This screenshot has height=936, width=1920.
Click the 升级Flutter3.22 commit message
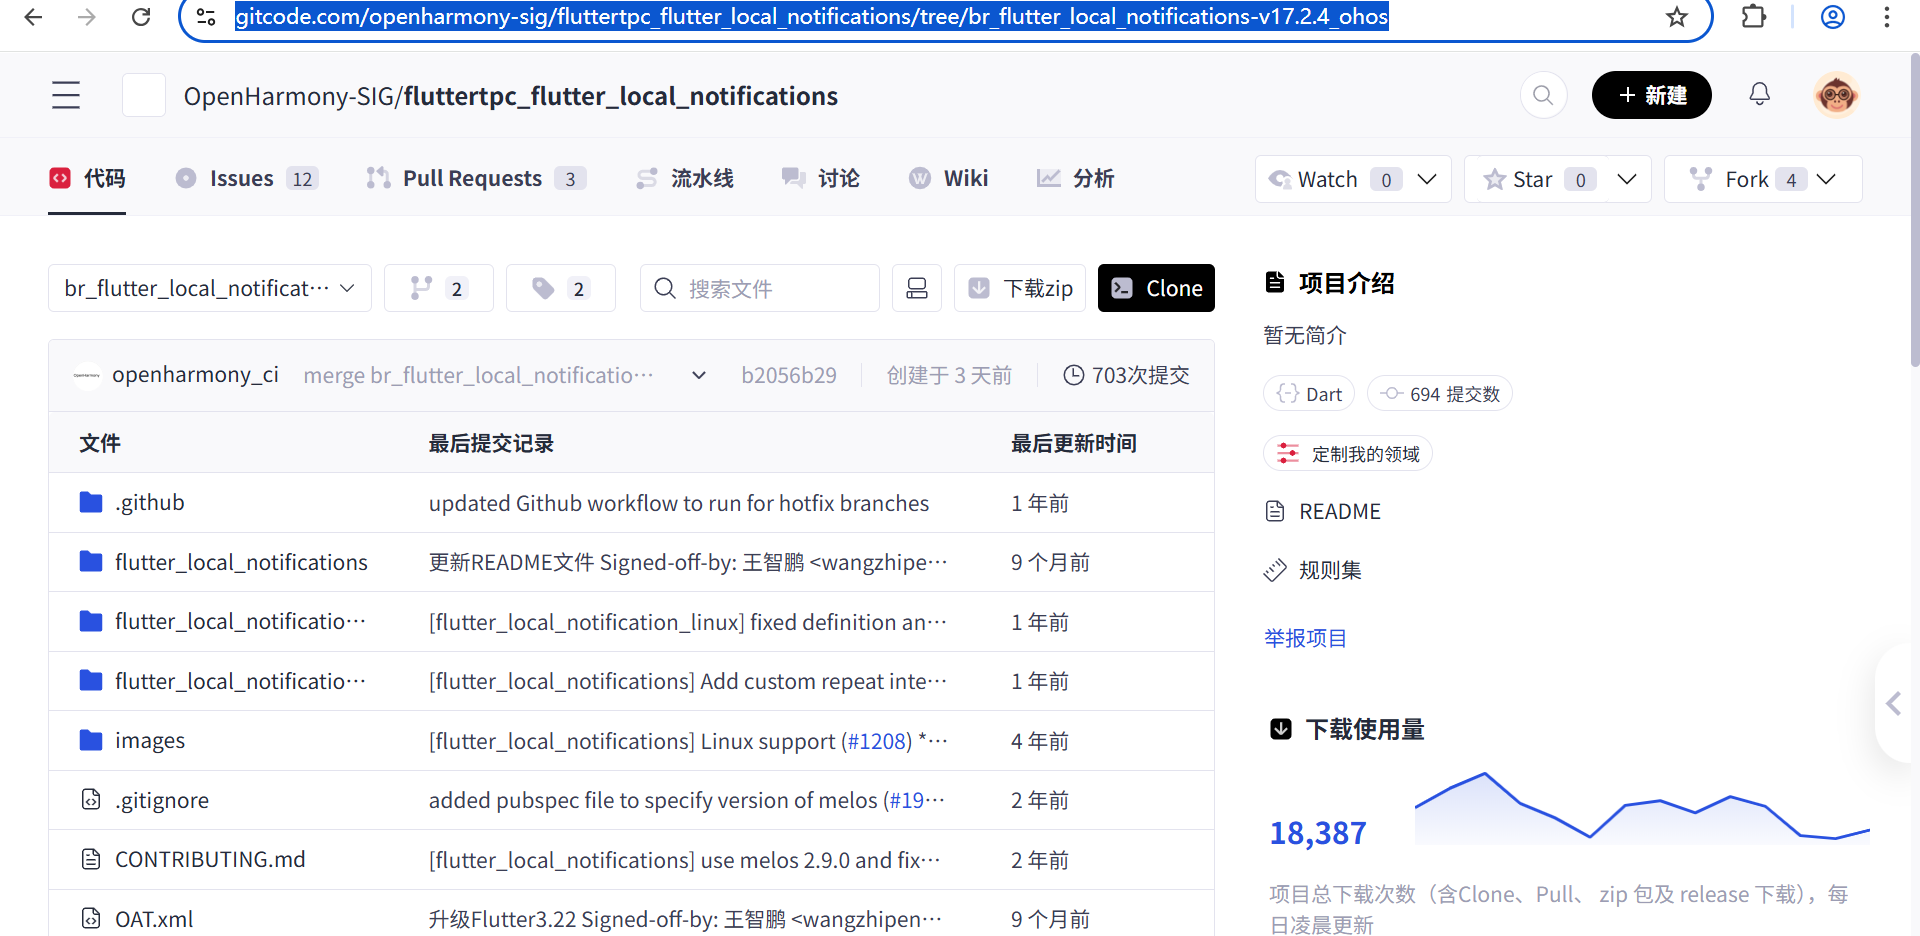(685, 919)
